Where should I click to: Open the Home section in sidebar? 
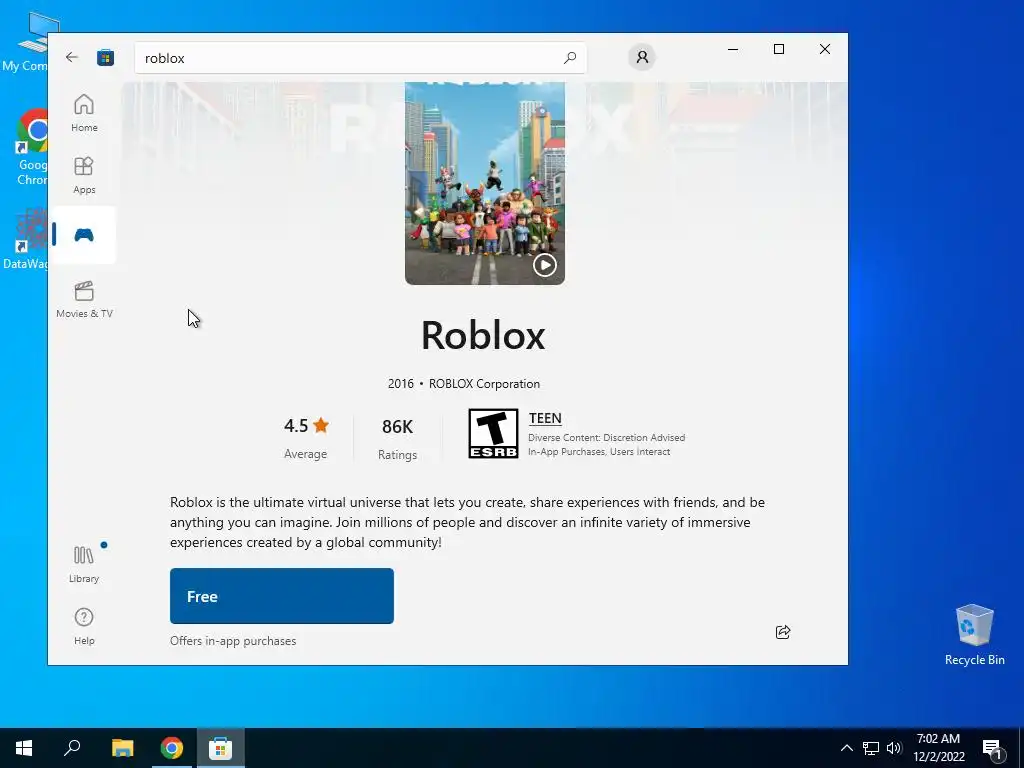click(x=84, y=113)
